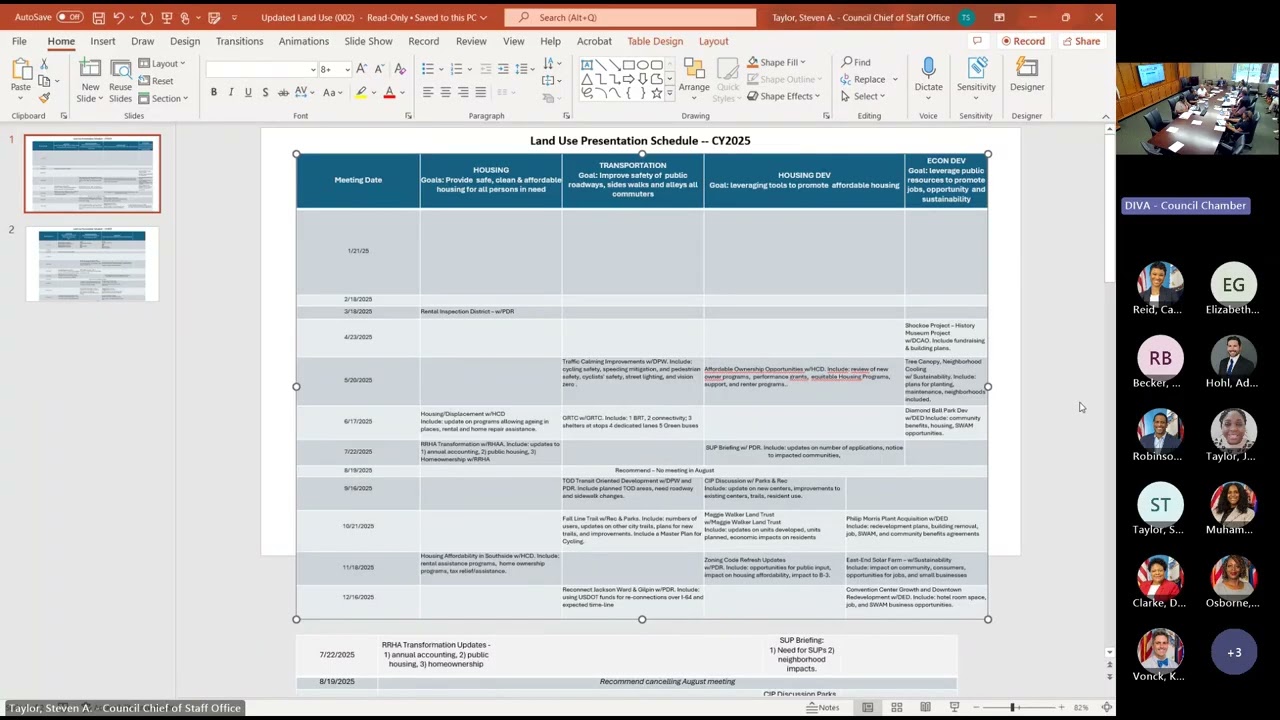Undo the last action
The image size is (1280, 720).
[x=119, y=17]
